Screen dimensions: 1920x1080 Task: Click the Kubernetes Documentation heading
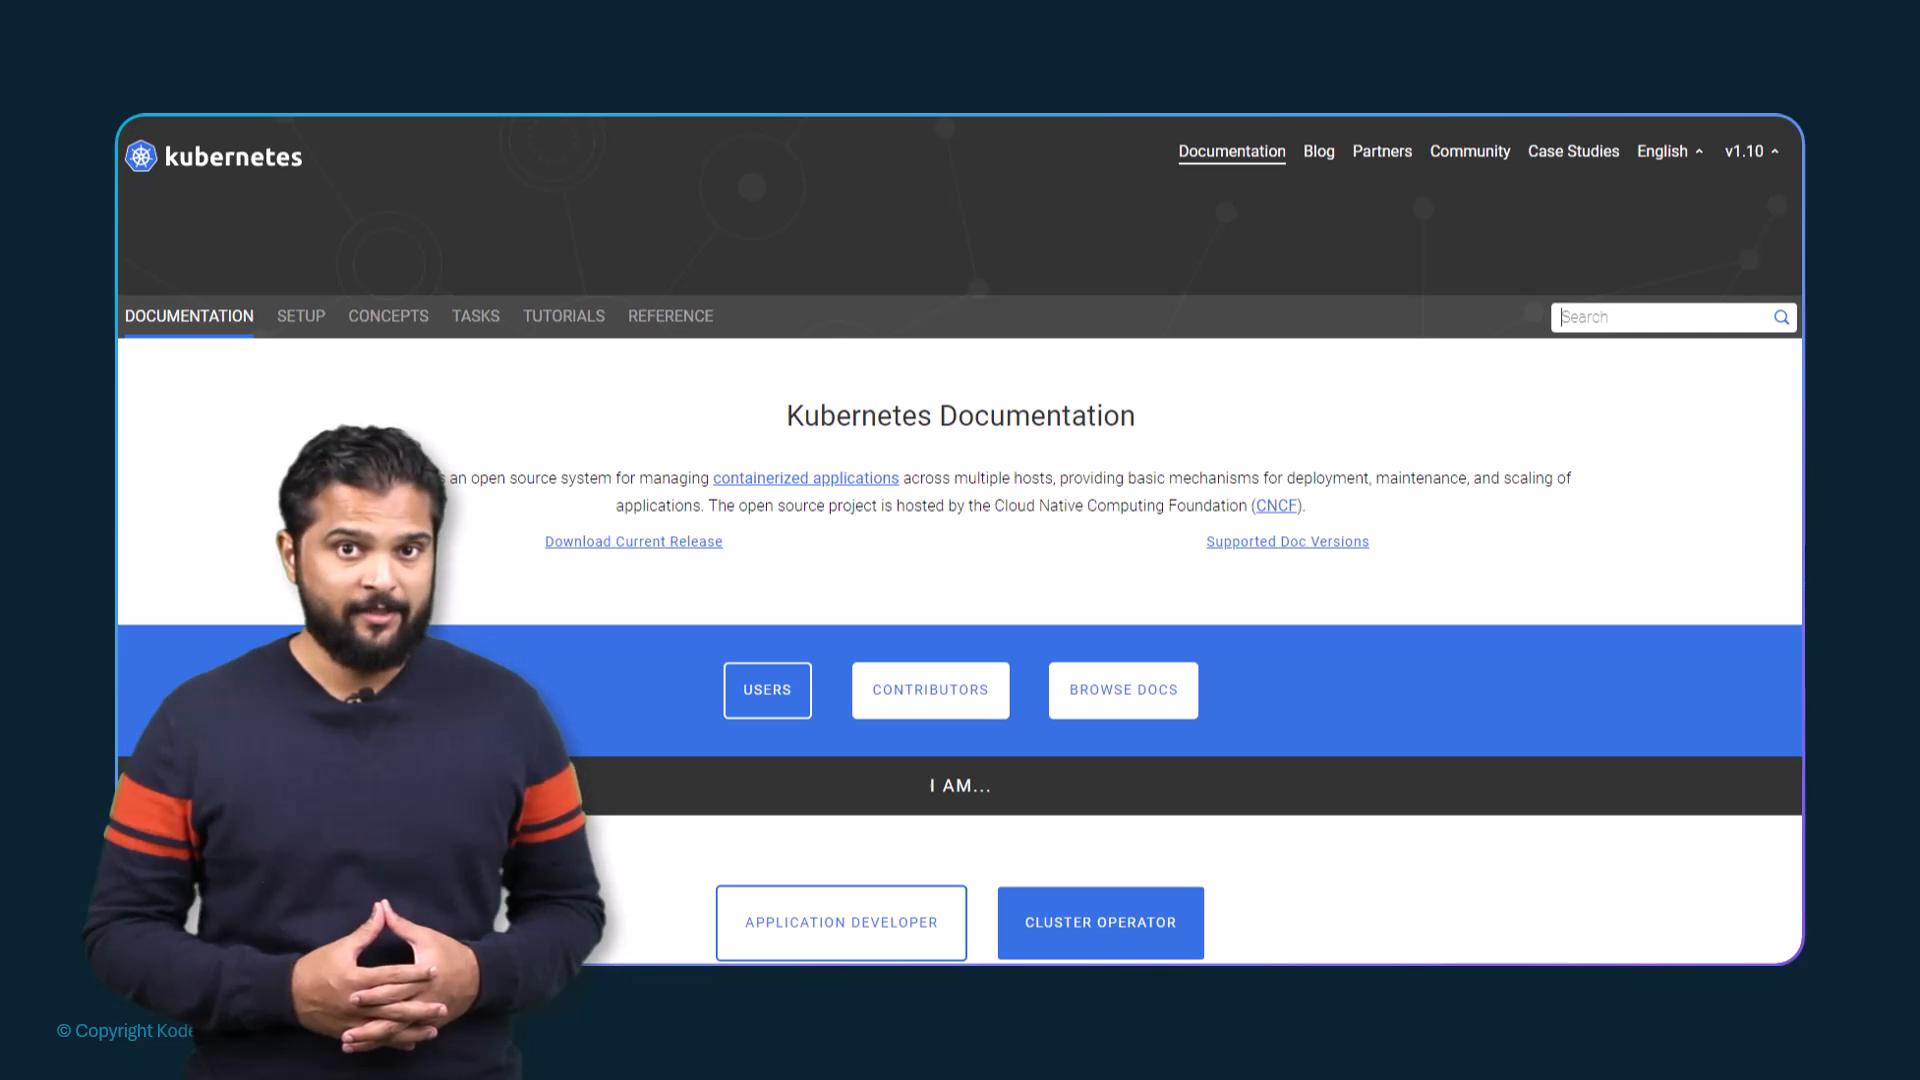click(x=960, y=416)
